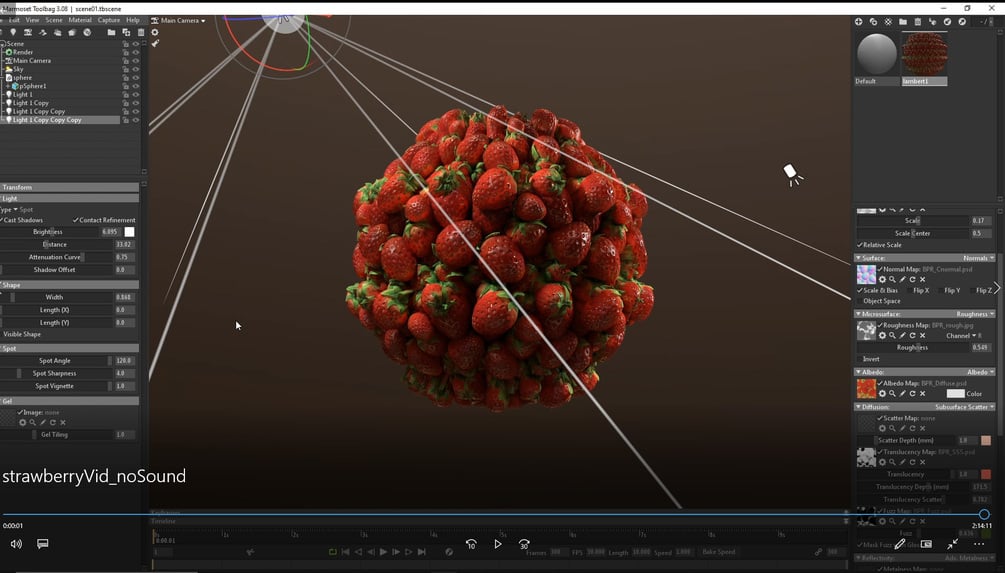Lock the Main Camera row's lock icon

coord(126,61)
